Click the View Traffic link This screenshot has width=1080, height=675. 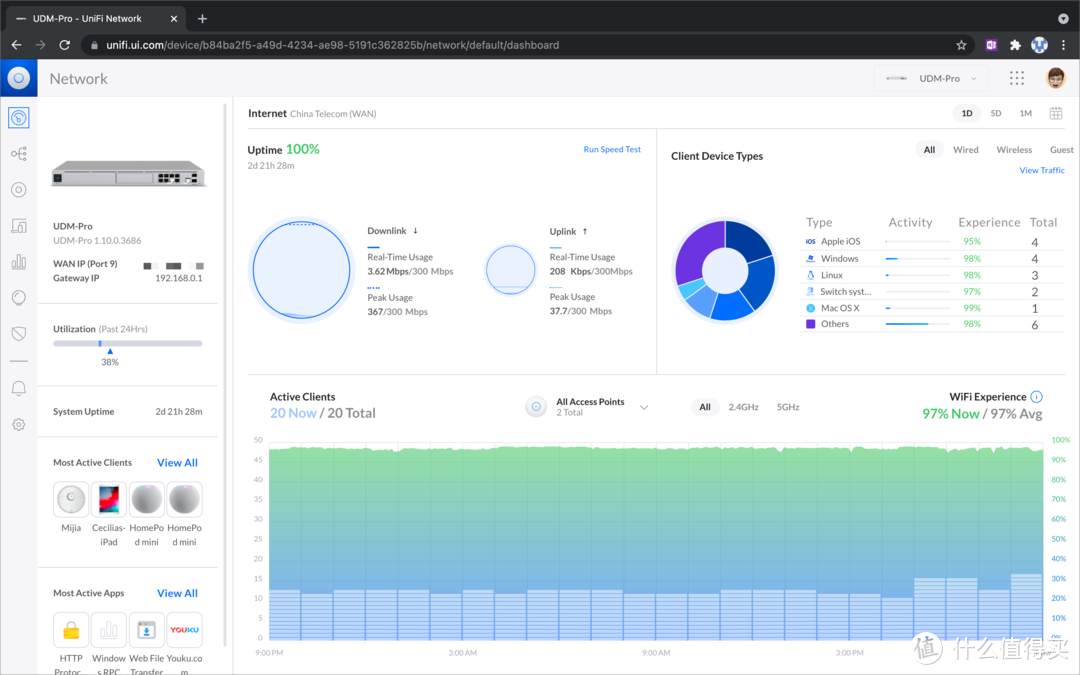[x=1041, y=170]
